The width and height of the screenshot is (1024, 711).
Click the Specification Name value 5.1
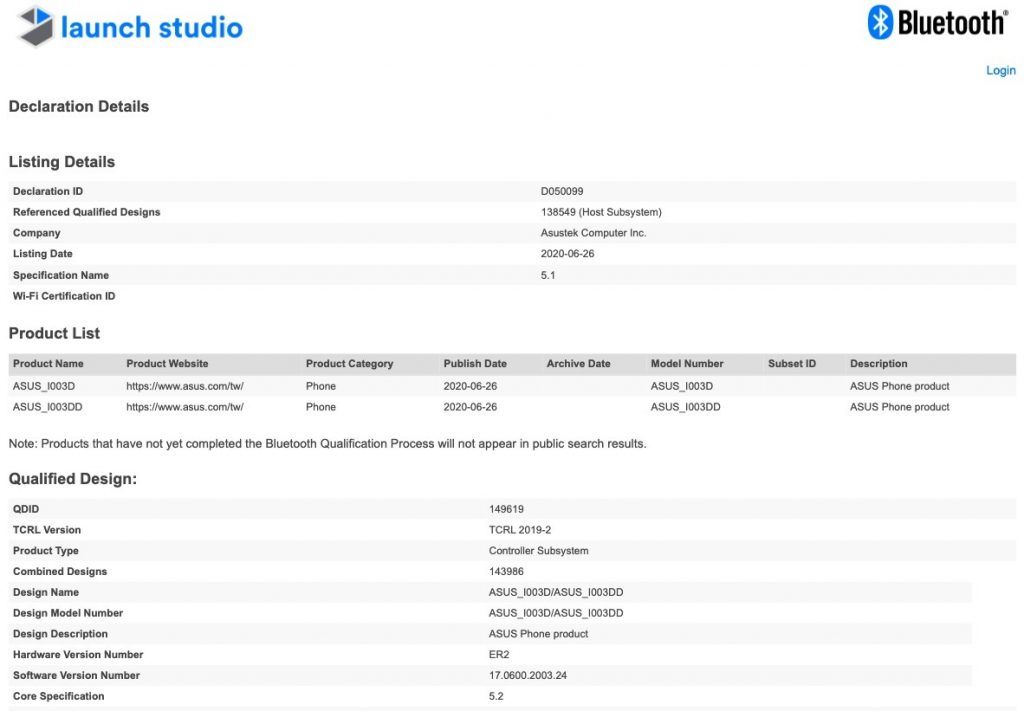point(548,276)
